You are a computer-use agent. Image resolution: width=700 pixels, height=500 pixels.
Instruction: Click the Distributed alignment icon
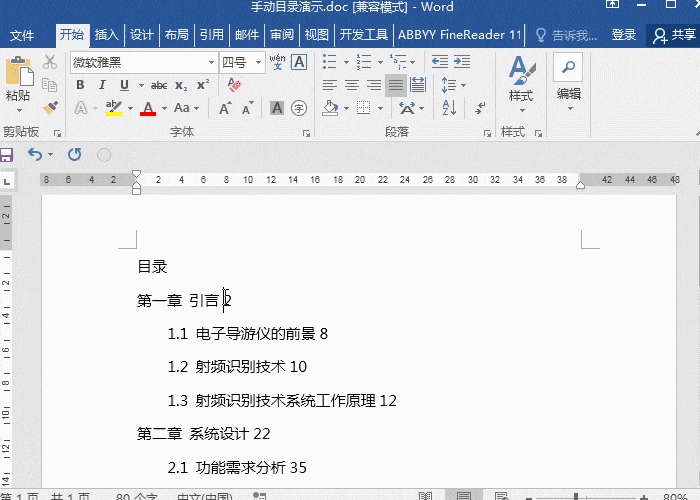(x=418, y=85)
